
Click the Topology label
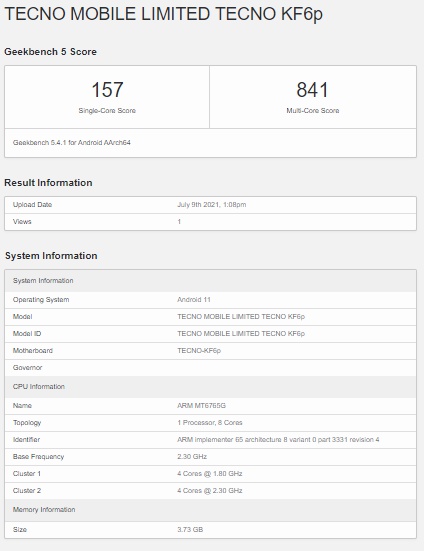pyautogui.click(x=27, y=423)
